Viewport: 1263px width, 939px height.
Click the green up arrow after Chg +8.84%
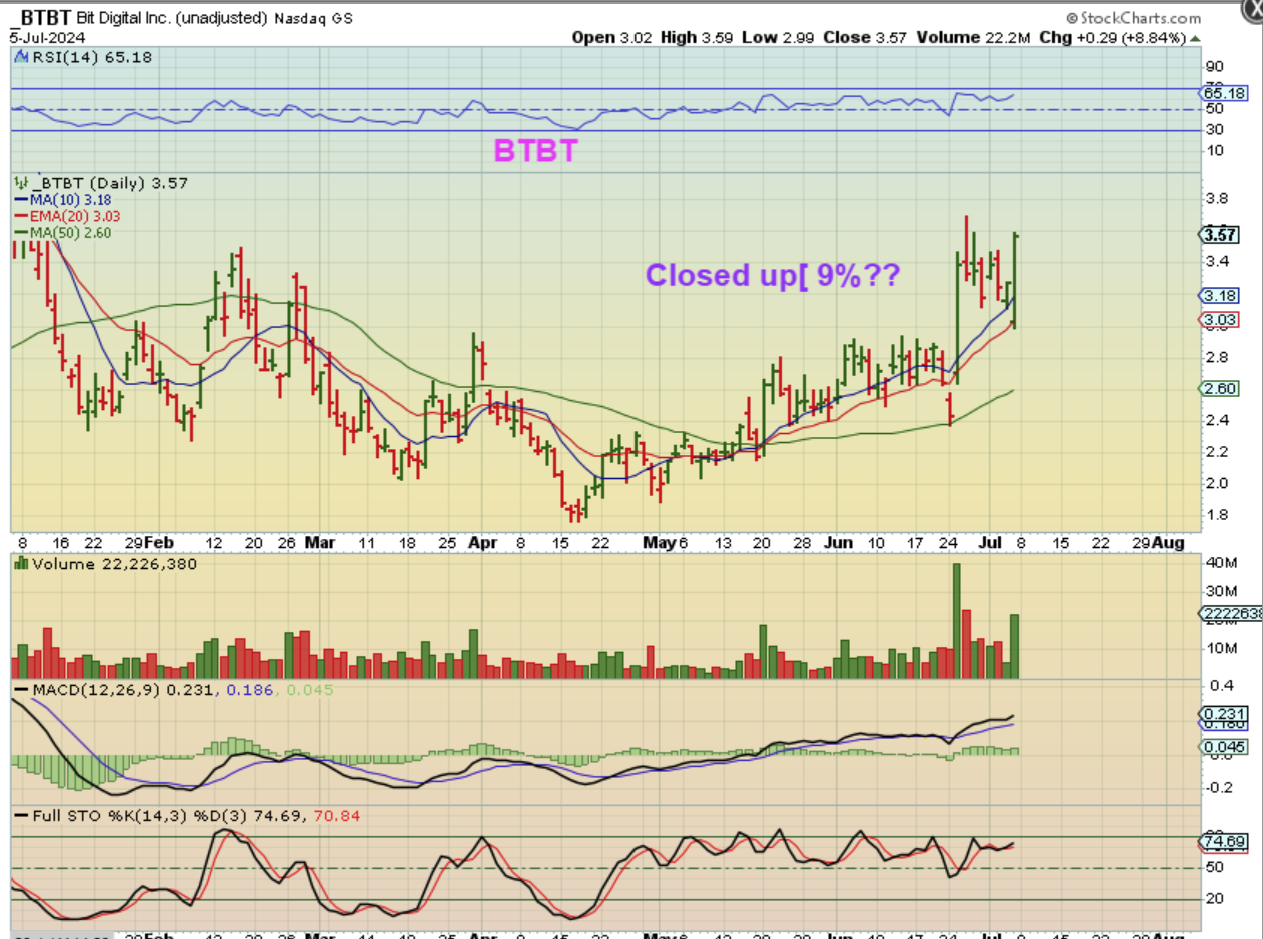tap(1193, 38)
